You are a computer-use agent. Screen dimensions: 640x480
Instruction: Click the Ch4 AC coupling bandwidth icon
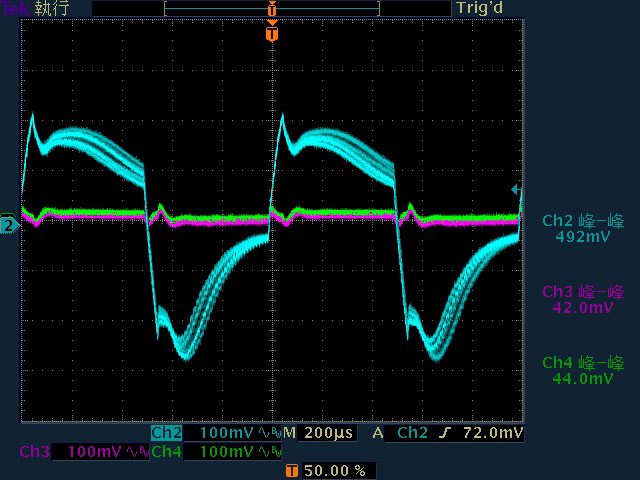coord(268,452)
